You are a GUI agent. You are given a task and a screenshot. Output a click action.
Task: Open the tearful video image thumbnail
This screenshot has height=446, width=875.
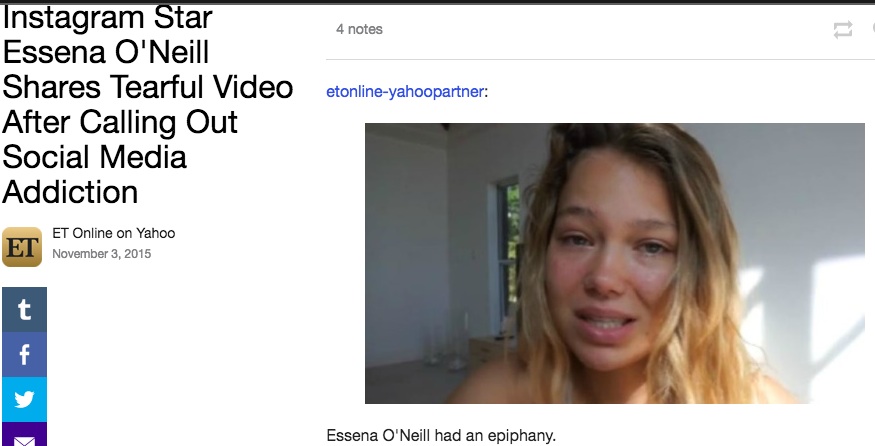615,263
